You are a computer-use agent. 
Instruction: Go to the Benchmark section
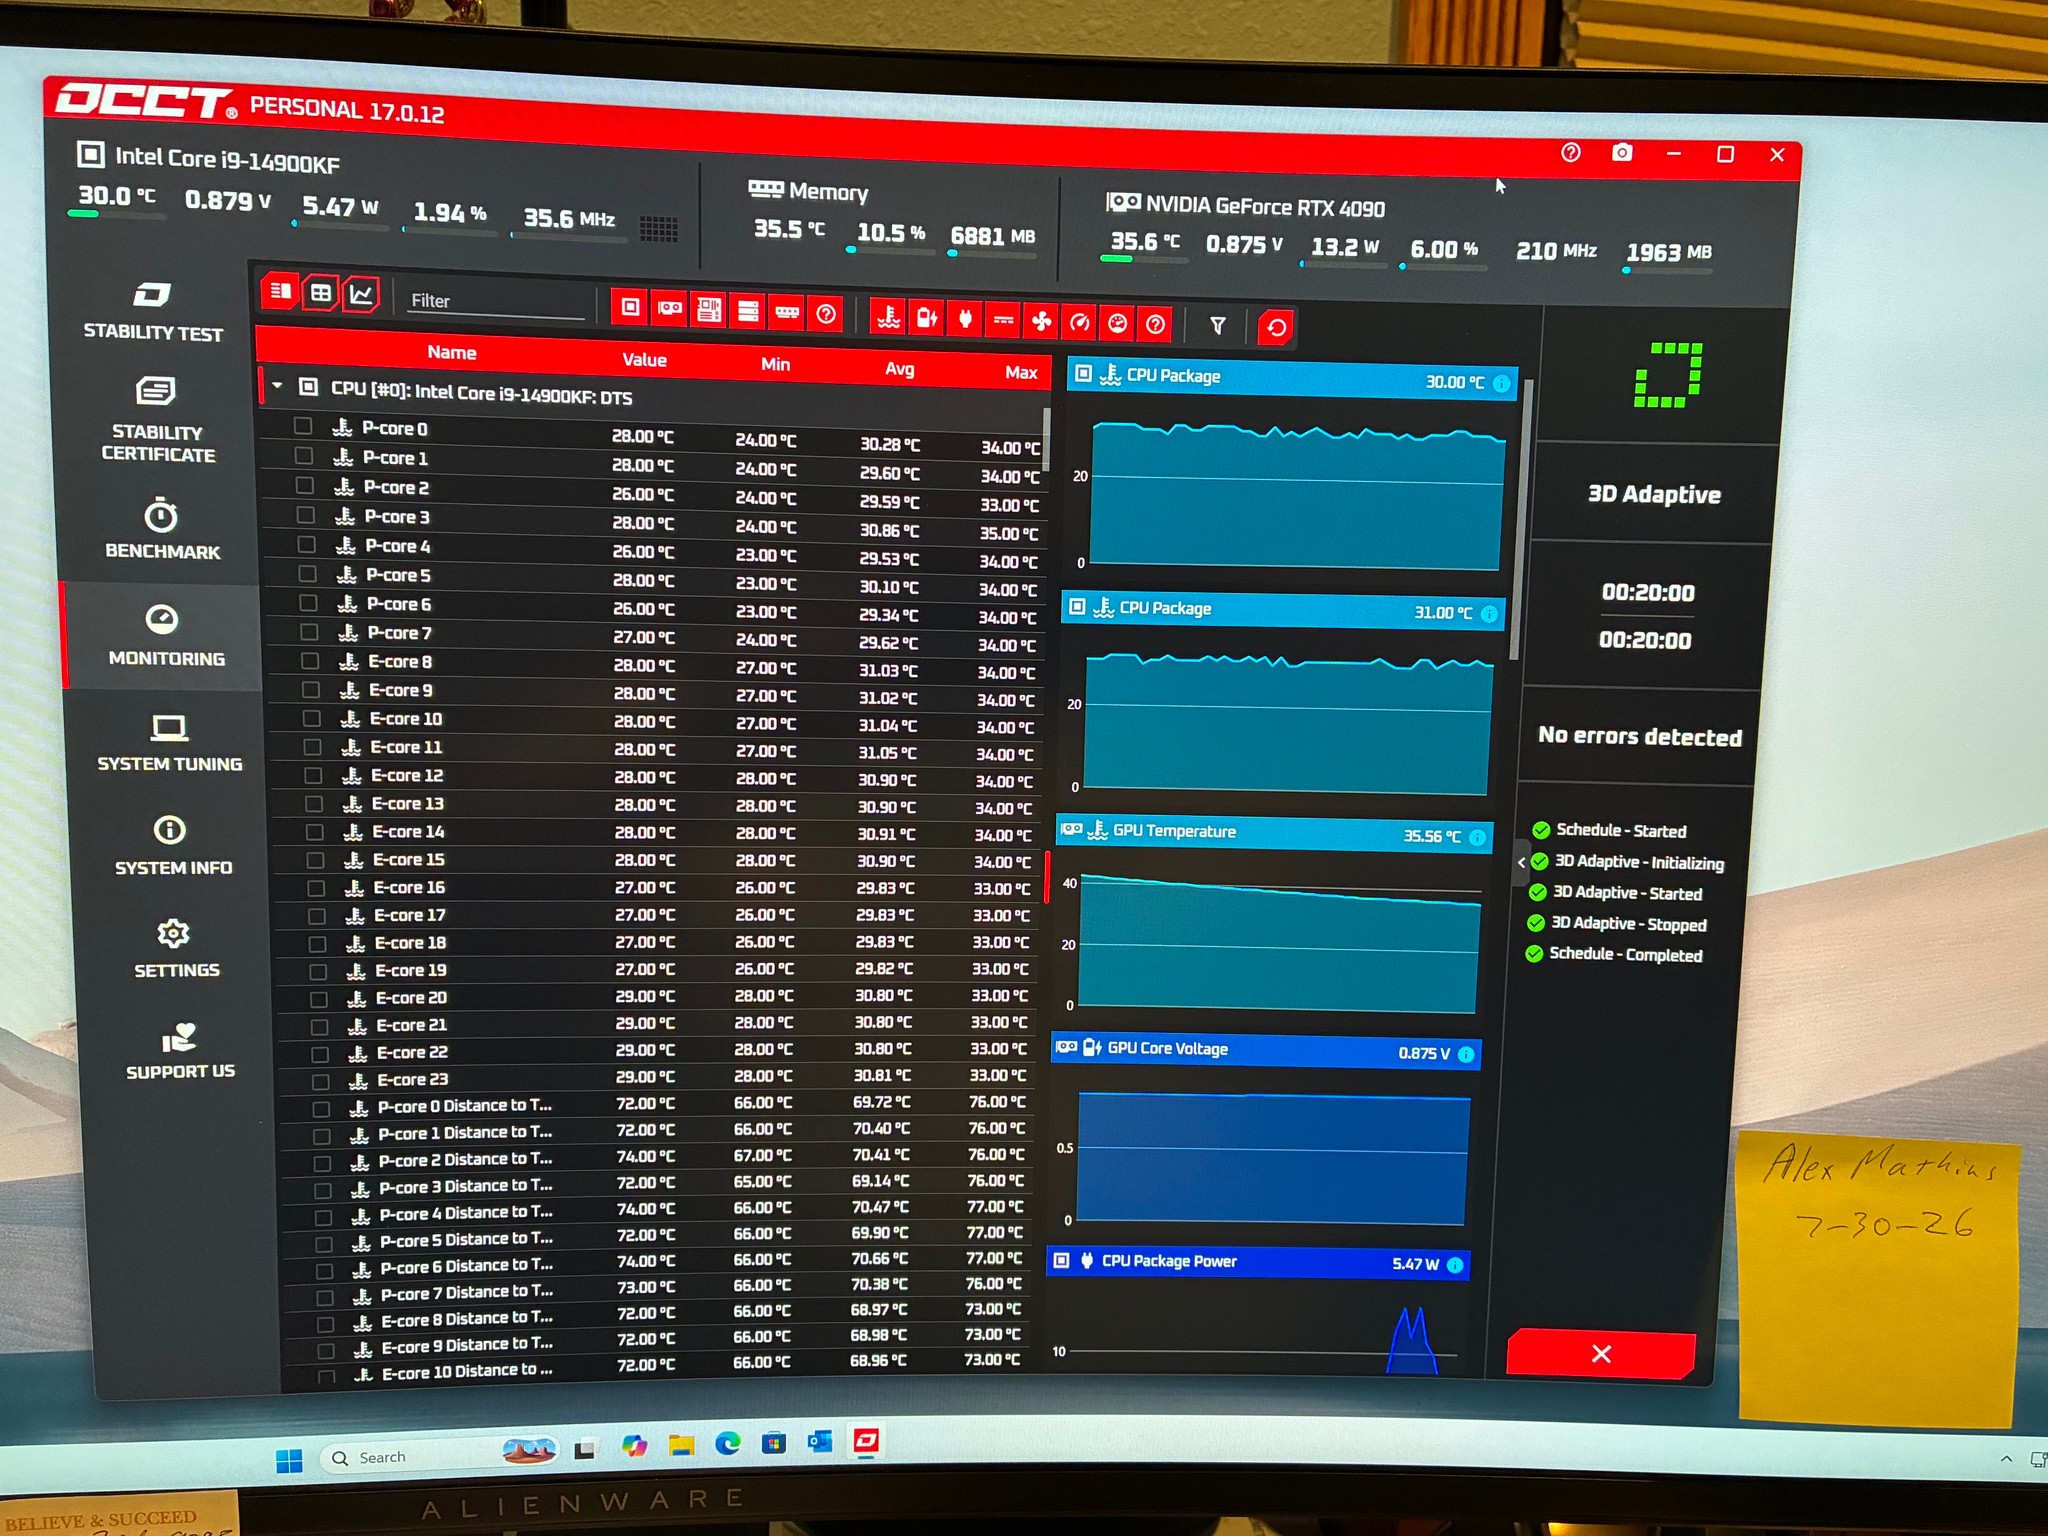pyautogui.click(x=161, y=528)
